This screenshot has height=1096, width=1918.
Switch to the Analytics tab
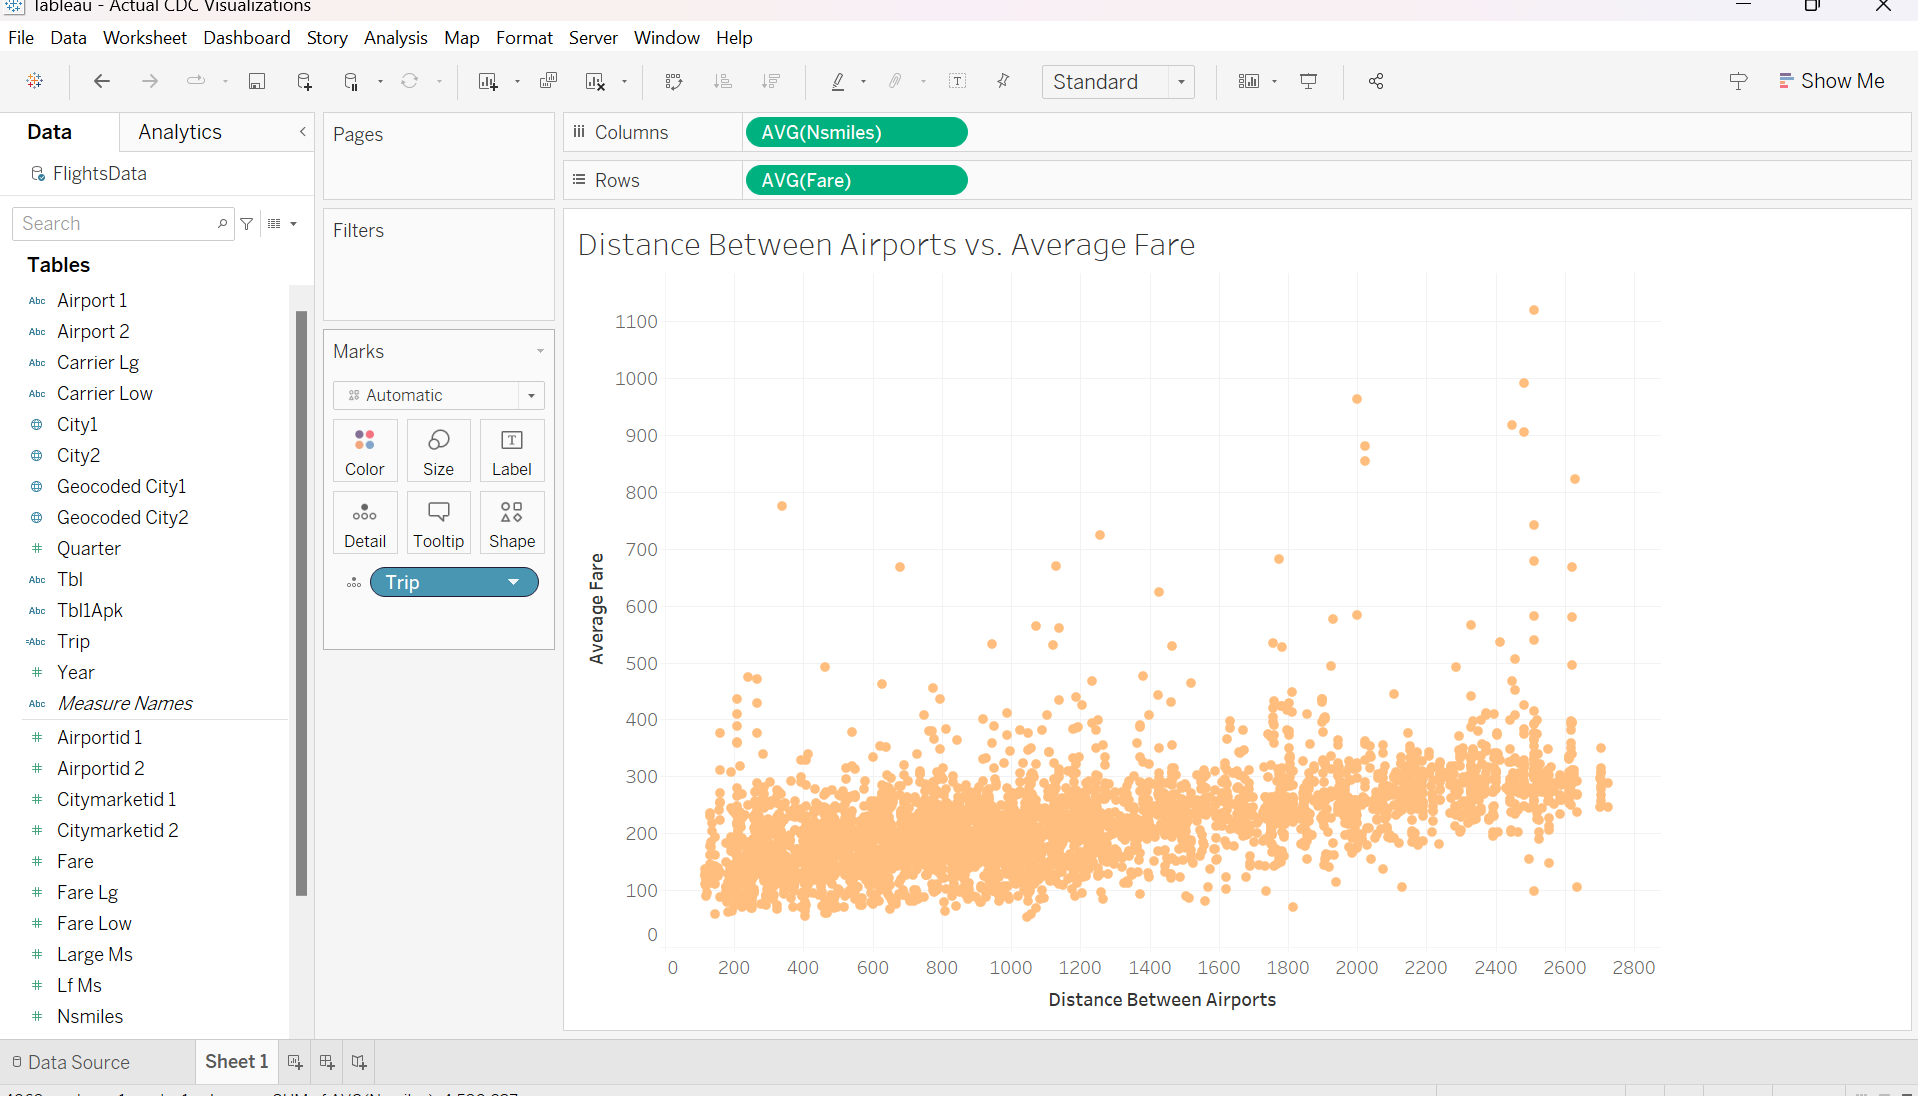pyautogui.click(x=180, y=132)
